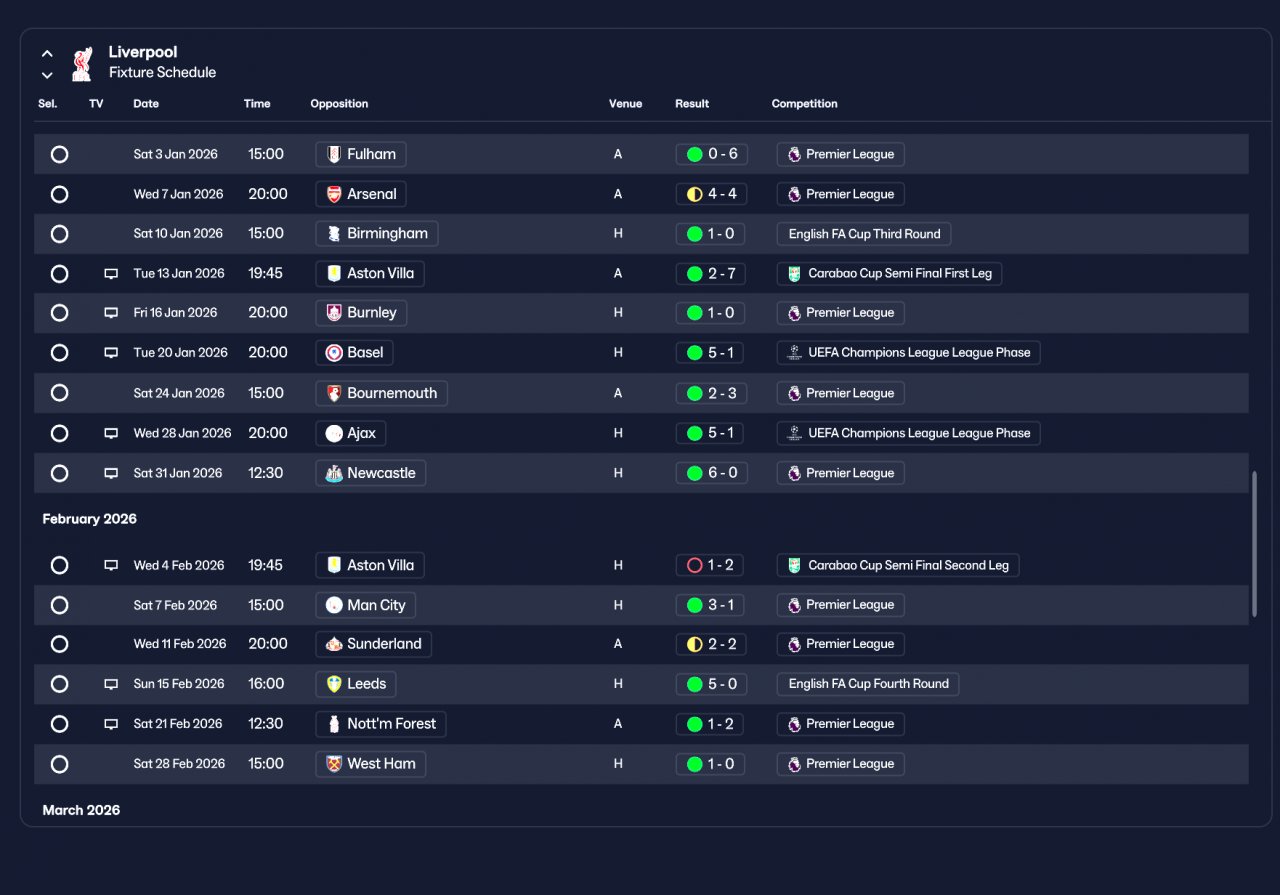Viewport: 1280px width, 895px height.
Task: Click the Burnley club badge icon
Action: [x=334, y=313]
